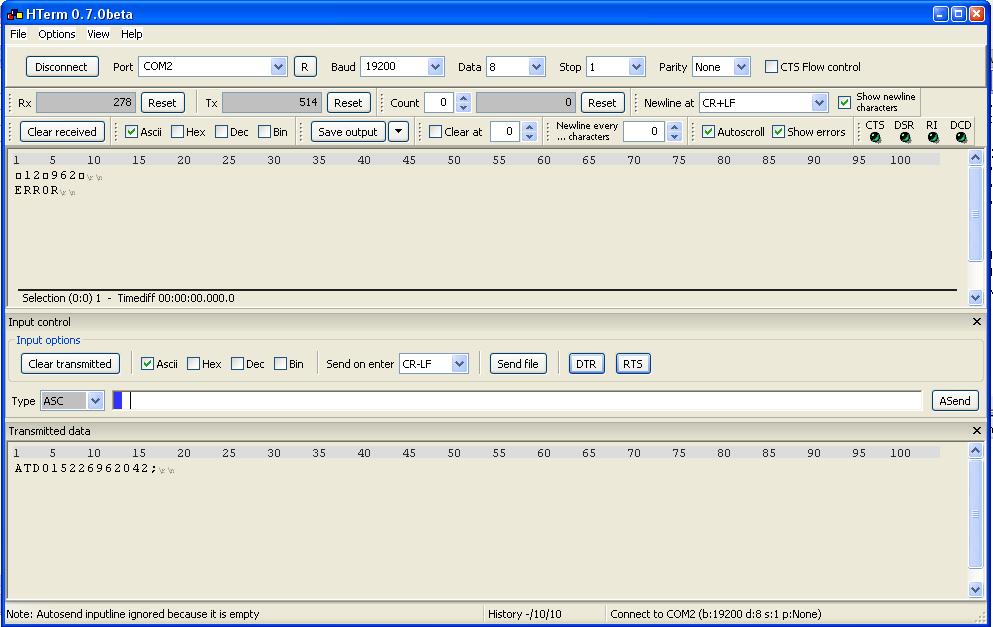Viewport: 993px width, 627px height.
Task: Open Send on enter CR-LF dropdown
Action: click(x=460, y=364)
